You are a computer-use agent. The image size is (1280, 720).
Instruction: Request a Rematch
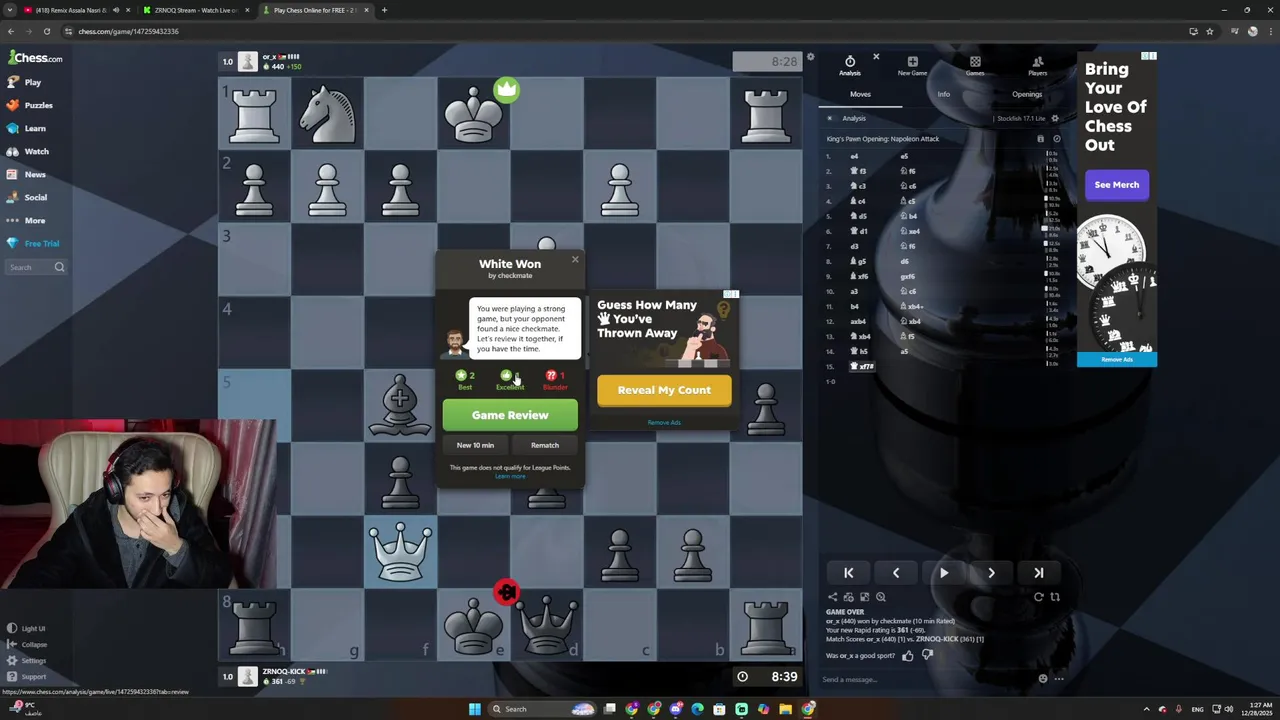pos(545,445)
